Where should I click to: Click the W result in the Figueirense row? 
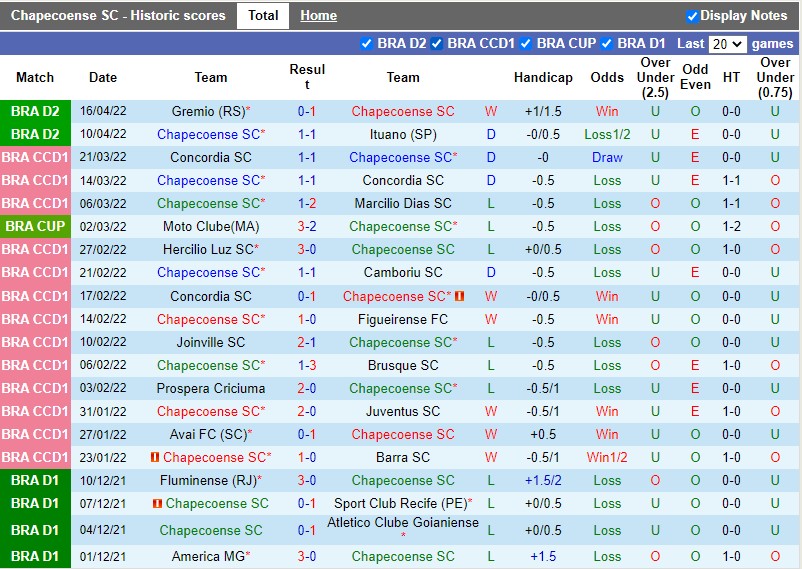click(491, 320)
